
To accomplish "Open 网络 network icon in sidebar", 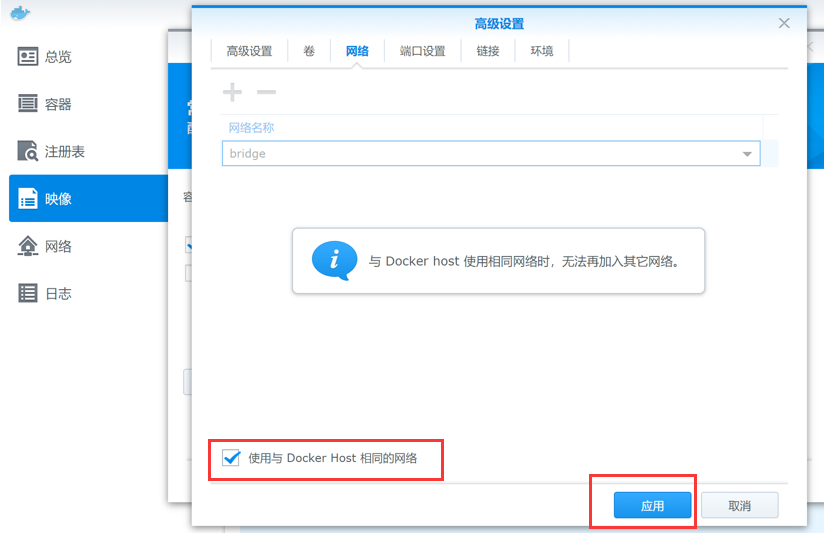I will pos(28,246).
